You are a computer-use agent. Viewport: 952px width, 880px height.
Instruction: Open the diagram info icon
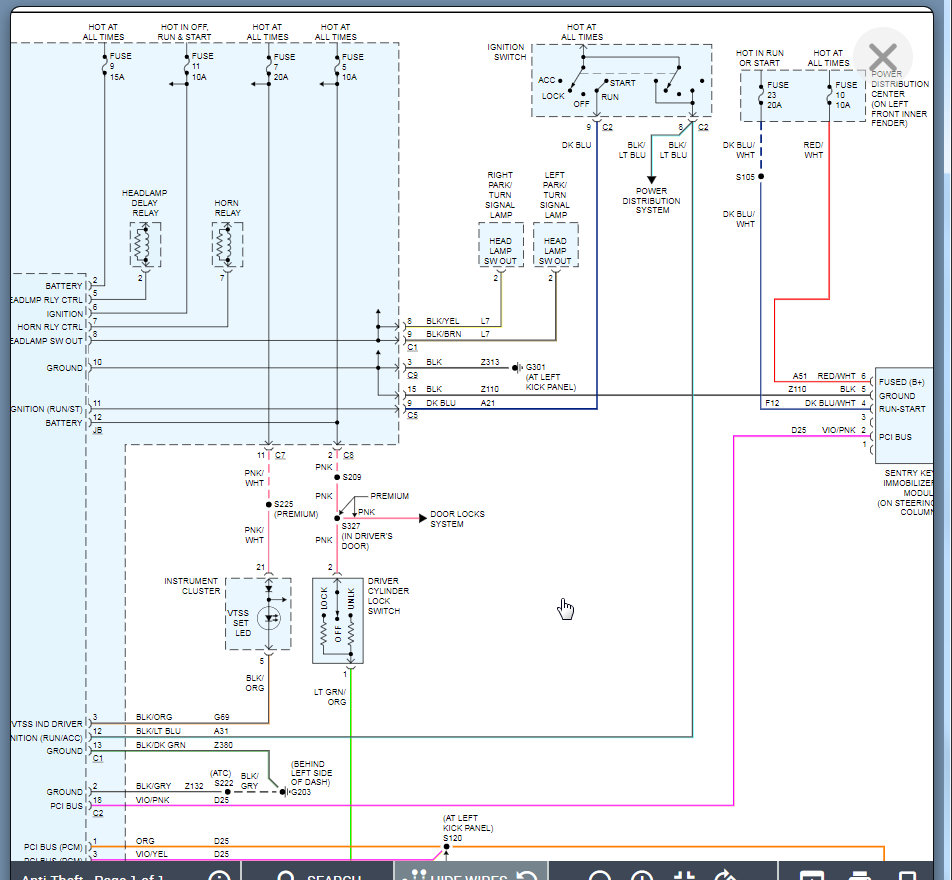click(219, 876)
